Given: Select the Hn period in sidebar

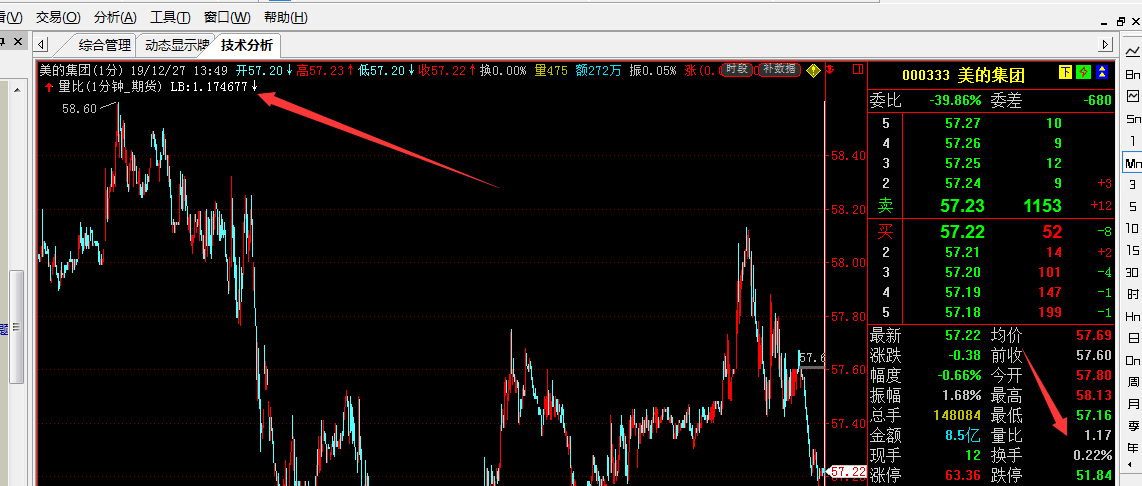Looking at the screenshot, I should (1133, 317).
